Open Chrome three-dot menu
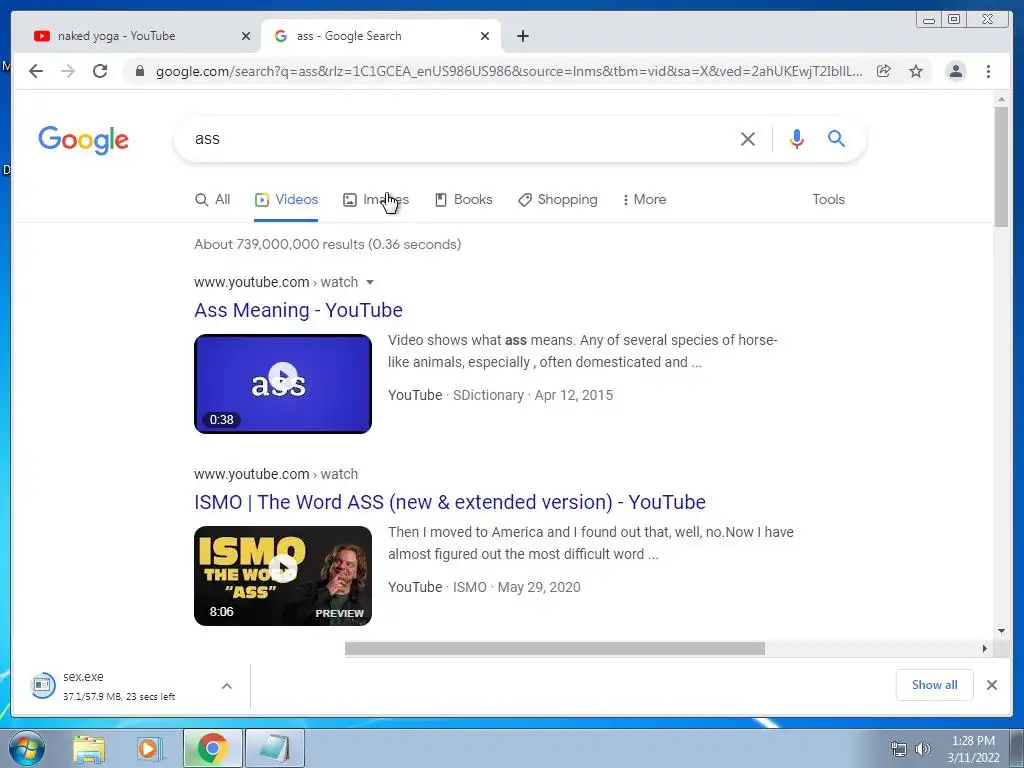The image size is (1024, 768). click(988, 71)
